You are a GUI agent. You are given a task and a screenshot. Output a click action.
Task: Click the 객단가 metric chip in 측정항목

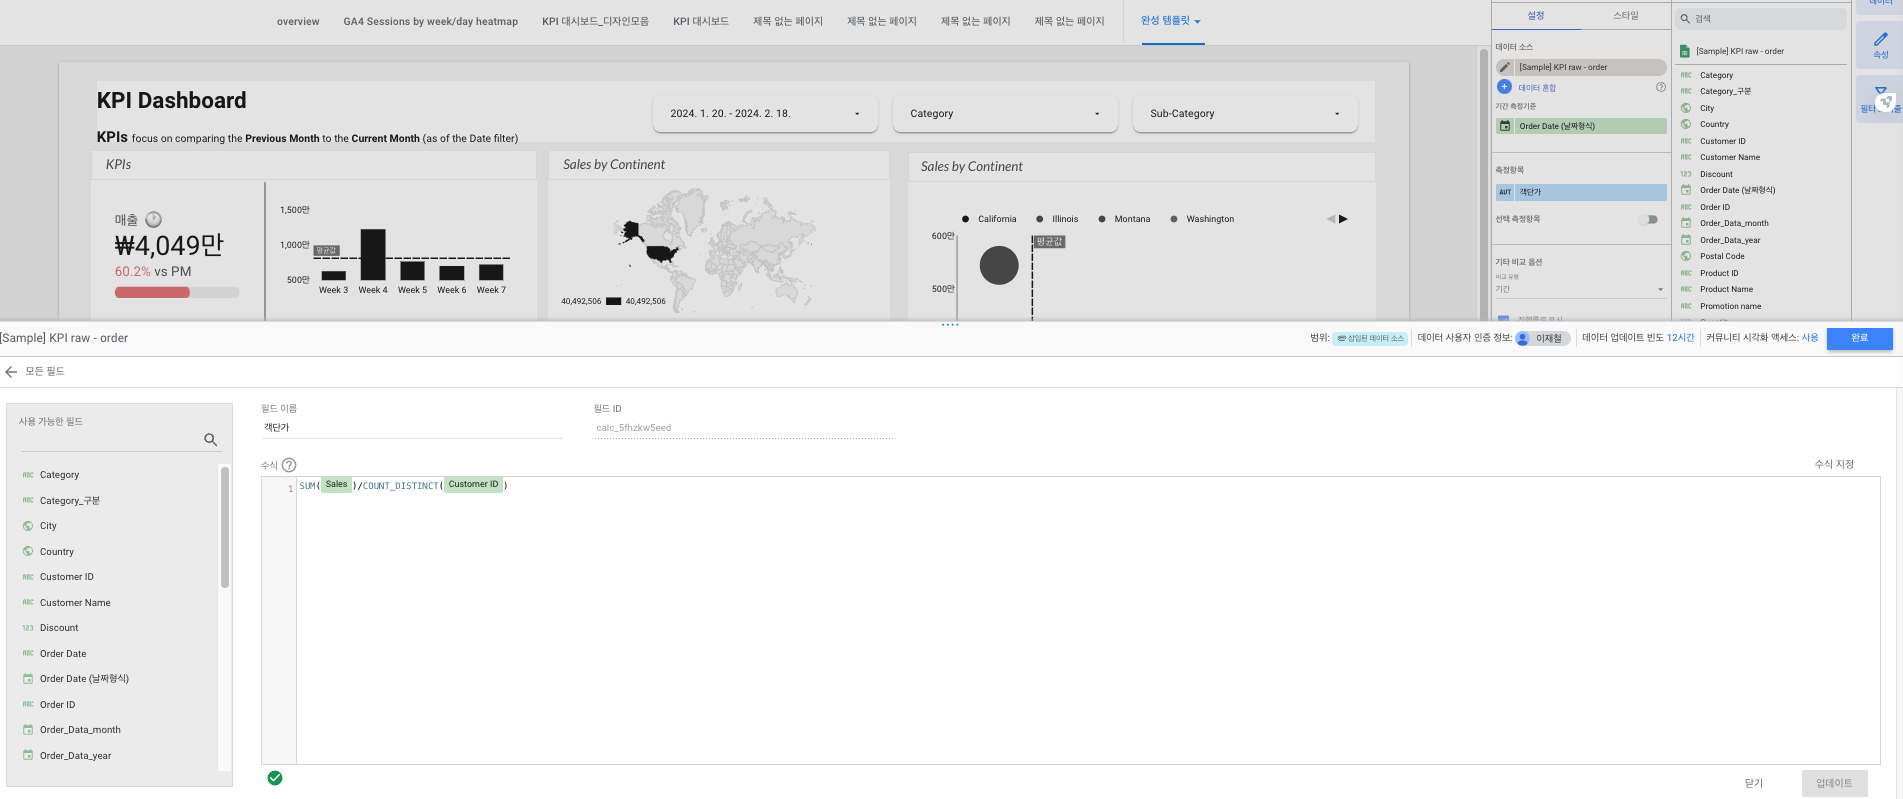1581,192
